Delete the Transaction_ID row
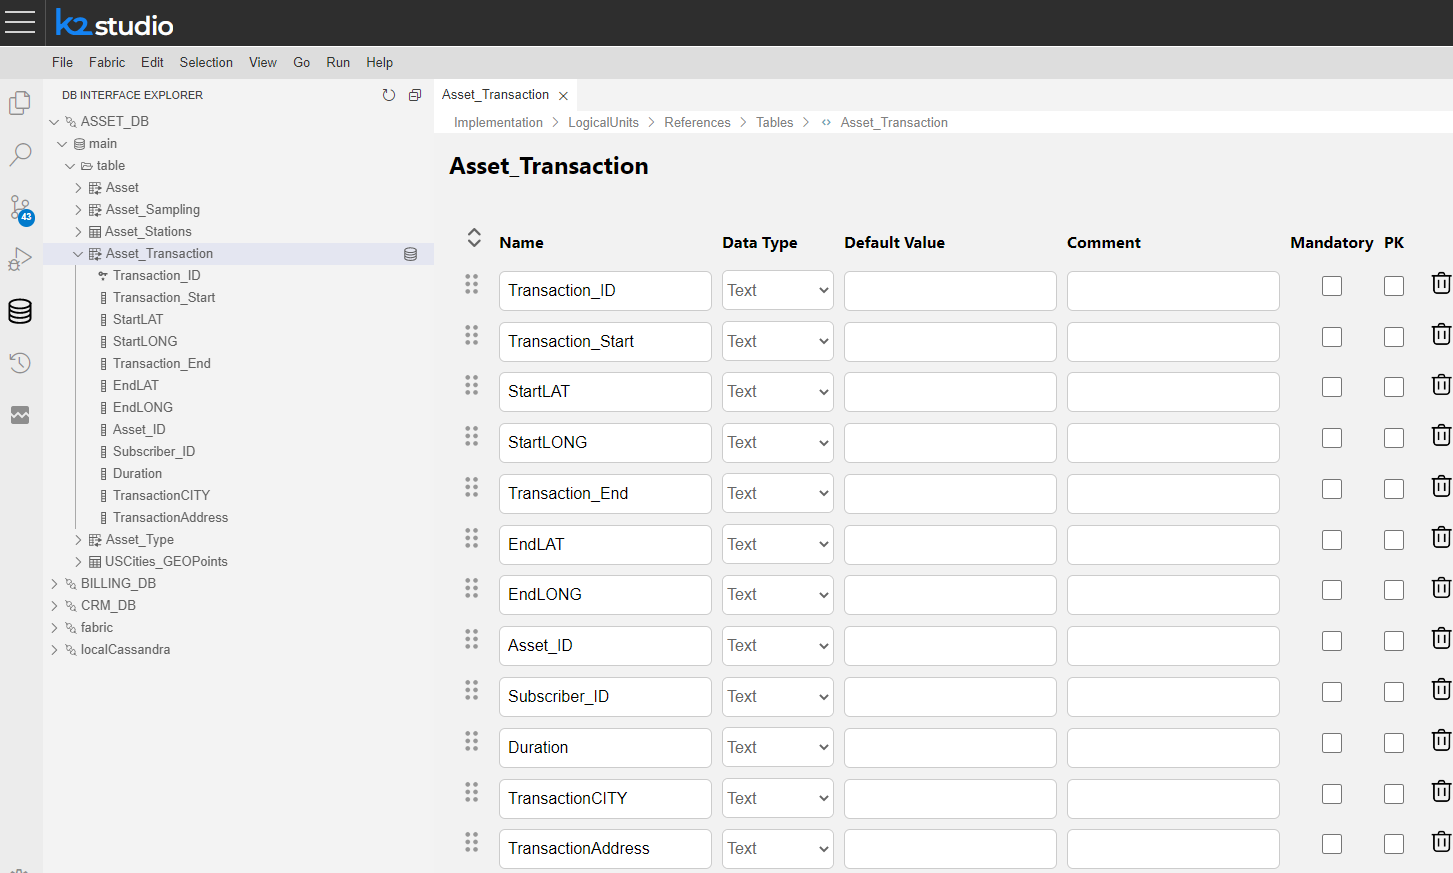 (1440, 284)
